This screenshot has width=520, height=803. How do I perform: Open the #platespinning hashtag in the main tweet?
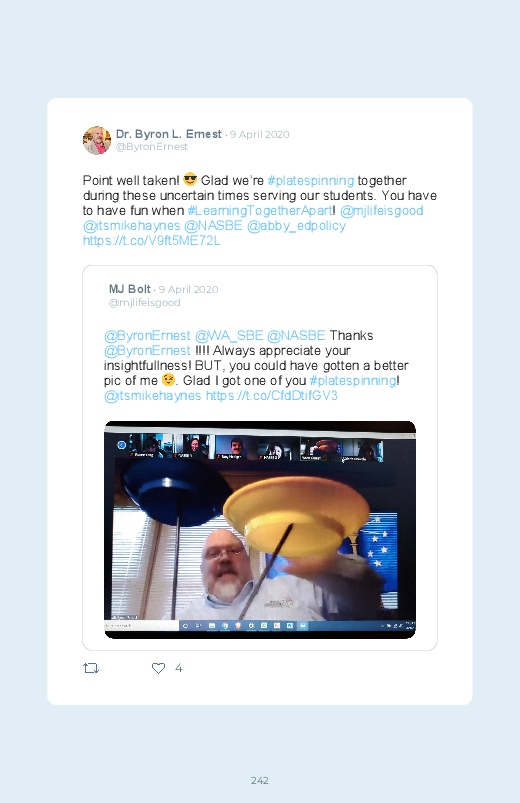pos(311,180)
